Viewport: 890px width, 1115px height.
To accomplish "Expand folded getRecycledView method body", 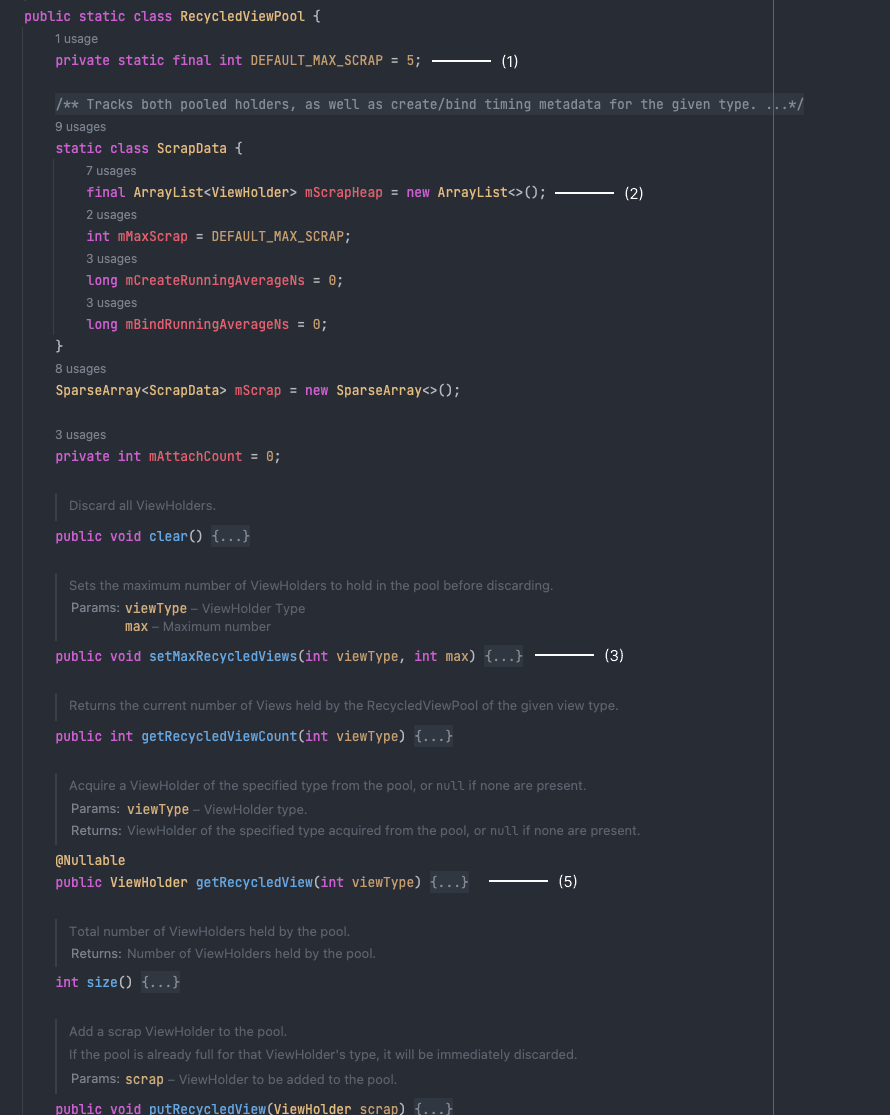I will click(449, 882).
